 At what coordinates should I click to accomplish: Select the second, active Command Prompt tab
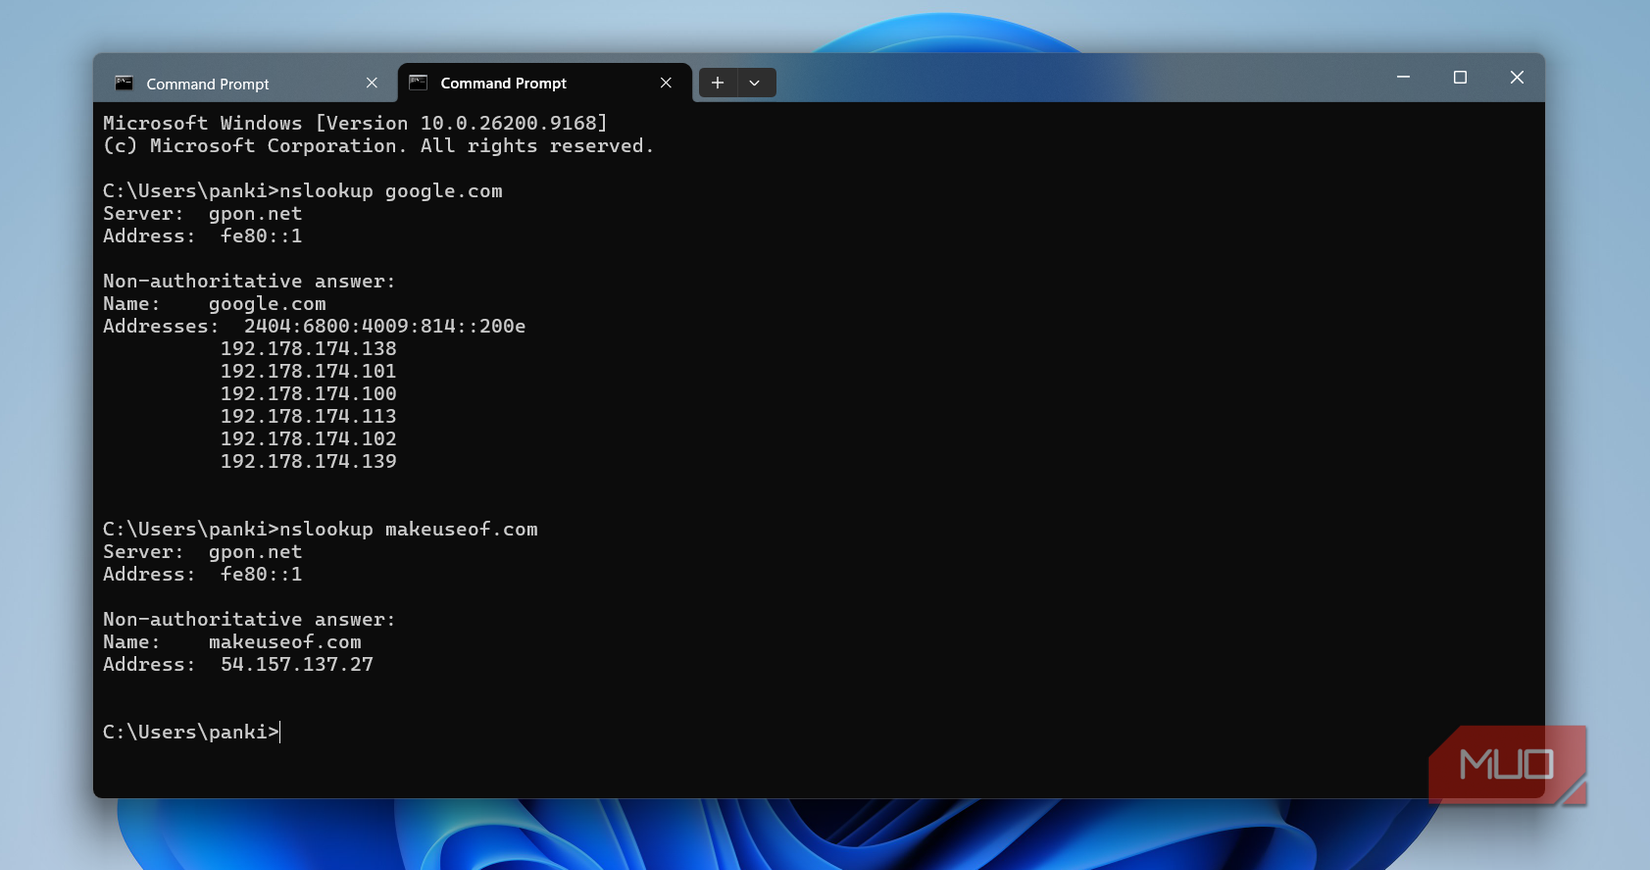(544, 83)
